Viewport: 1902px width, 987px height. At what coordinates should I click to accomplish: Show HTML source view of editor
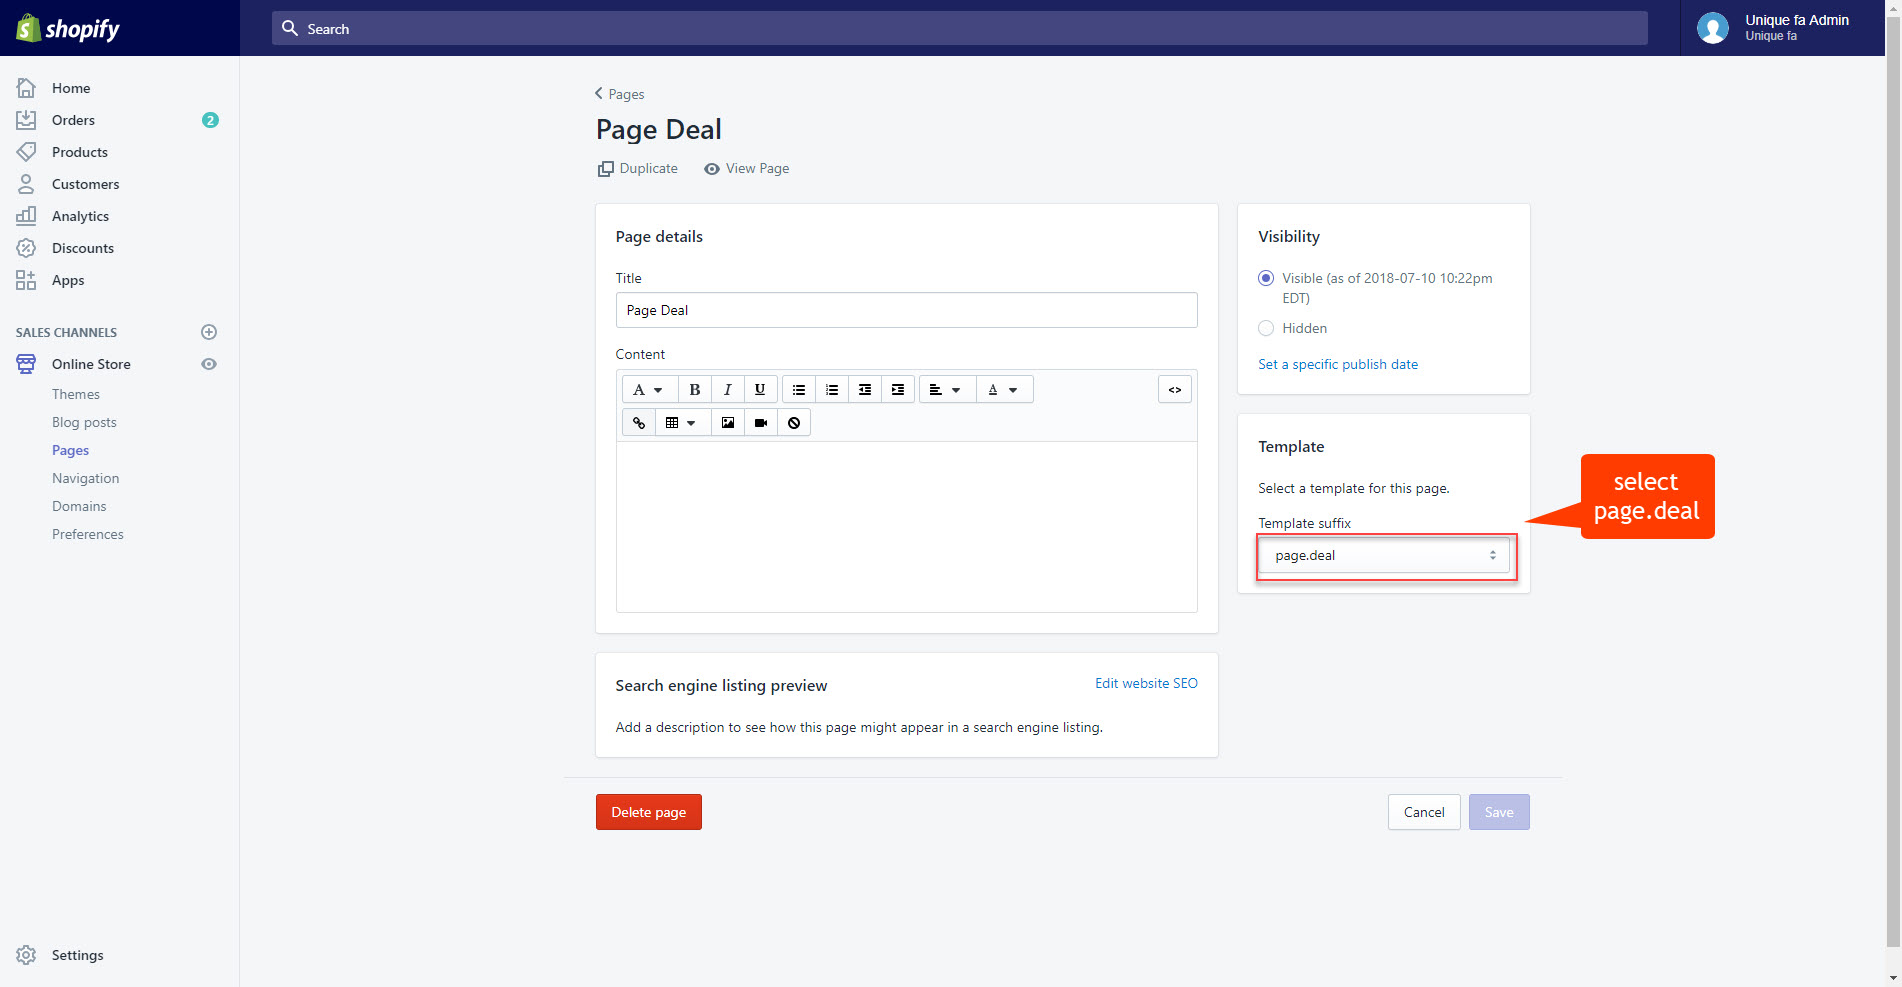point(1175,389)
